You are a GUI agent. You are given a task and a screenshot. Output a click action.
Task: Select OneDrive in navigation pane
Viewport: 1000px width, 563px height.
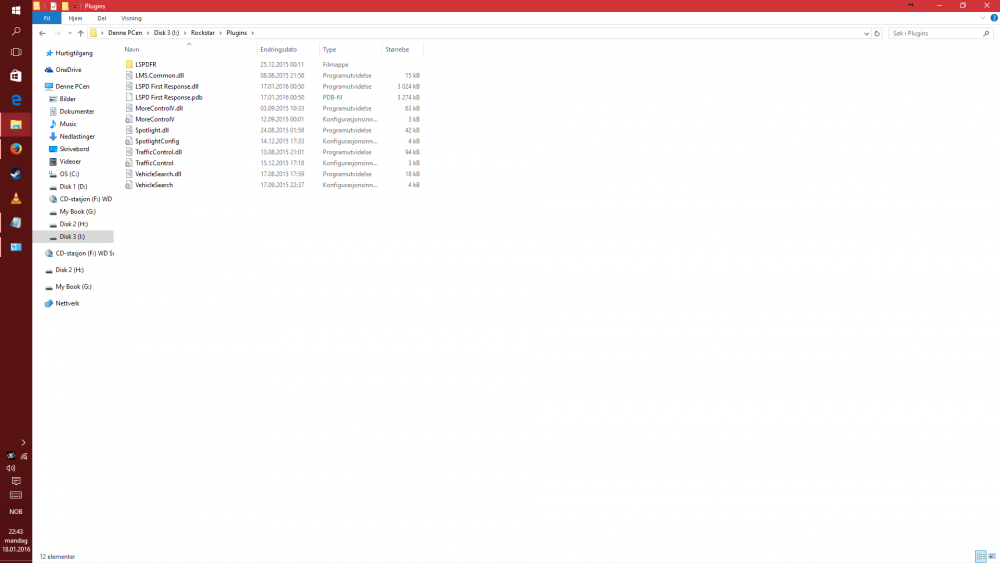68,69
